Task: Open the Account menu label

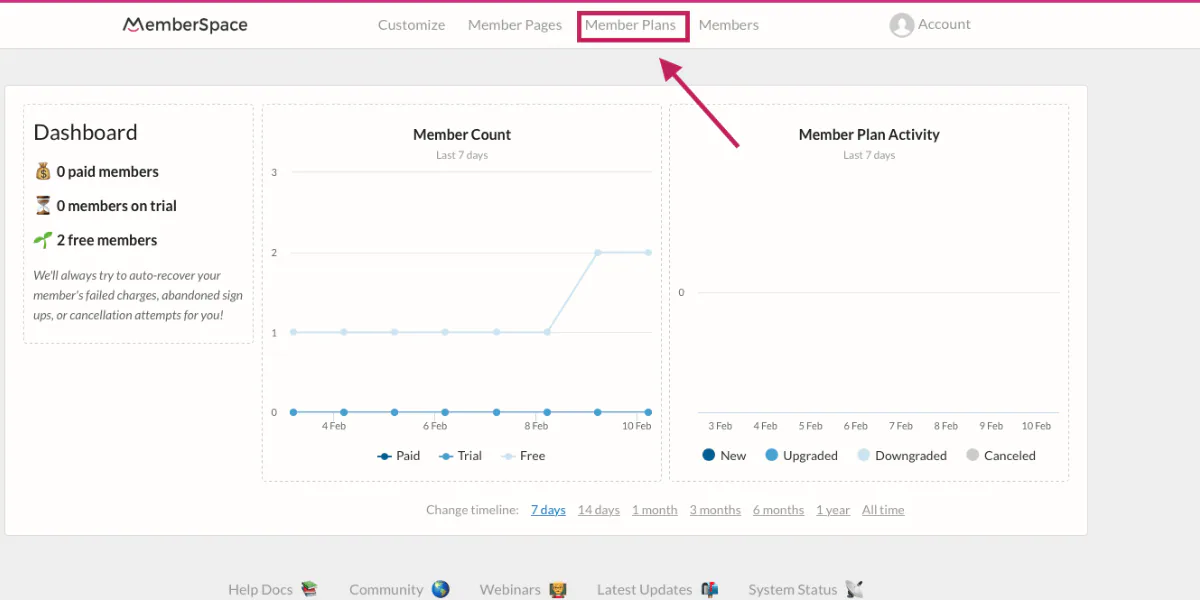Action: point(944,24)
